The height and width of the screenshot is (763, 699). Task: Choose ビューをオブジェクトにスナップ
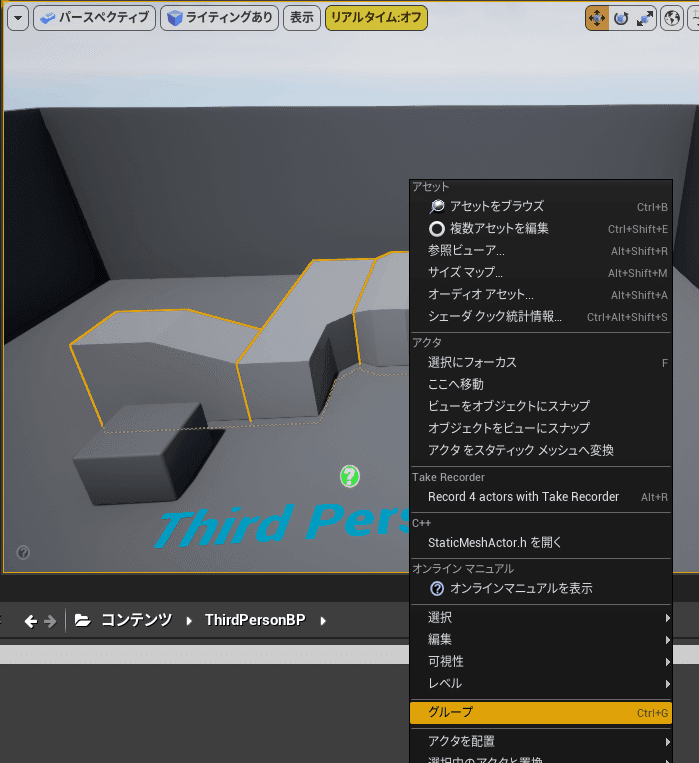coord(541,406)
